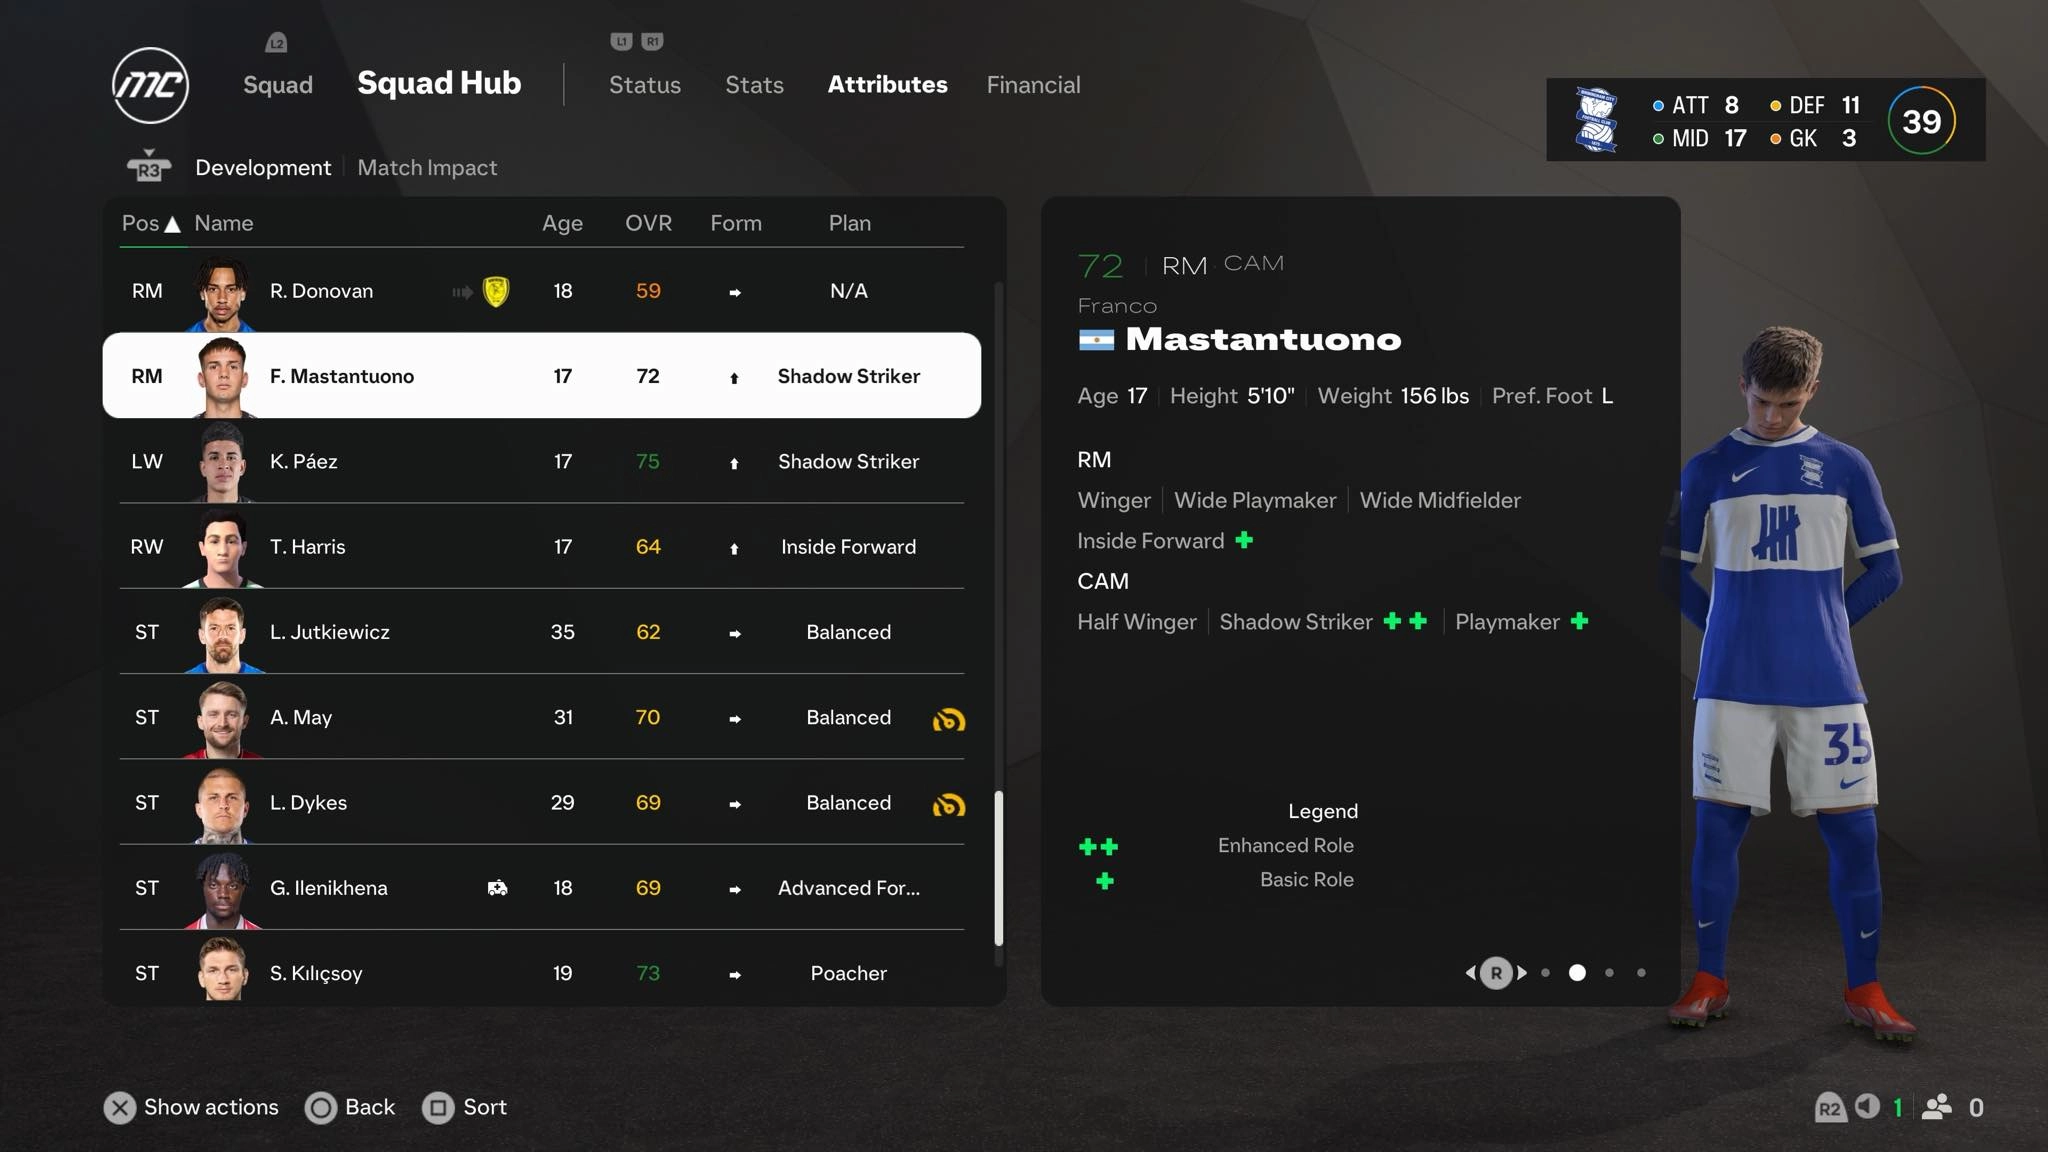Toggle to next player profile page using right arrow
The height and width of the screenshot is (1152, 2048).
pyautogui.click(x=1521, y=972)
